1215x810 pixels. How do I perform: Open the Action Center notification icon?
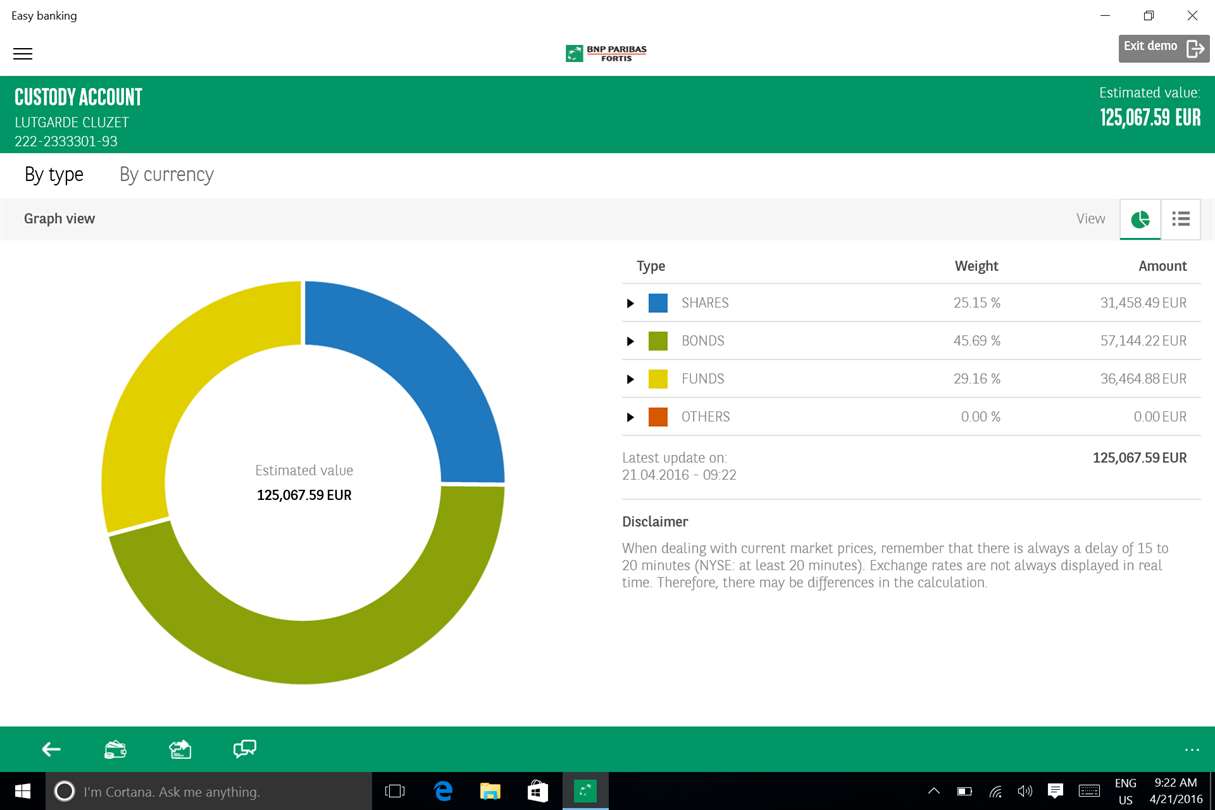1055,791
